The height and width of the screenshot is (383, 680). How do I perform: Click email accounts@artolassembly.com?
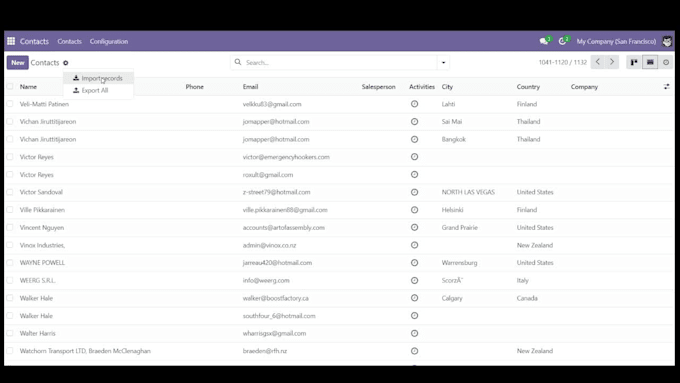(284, 227)
